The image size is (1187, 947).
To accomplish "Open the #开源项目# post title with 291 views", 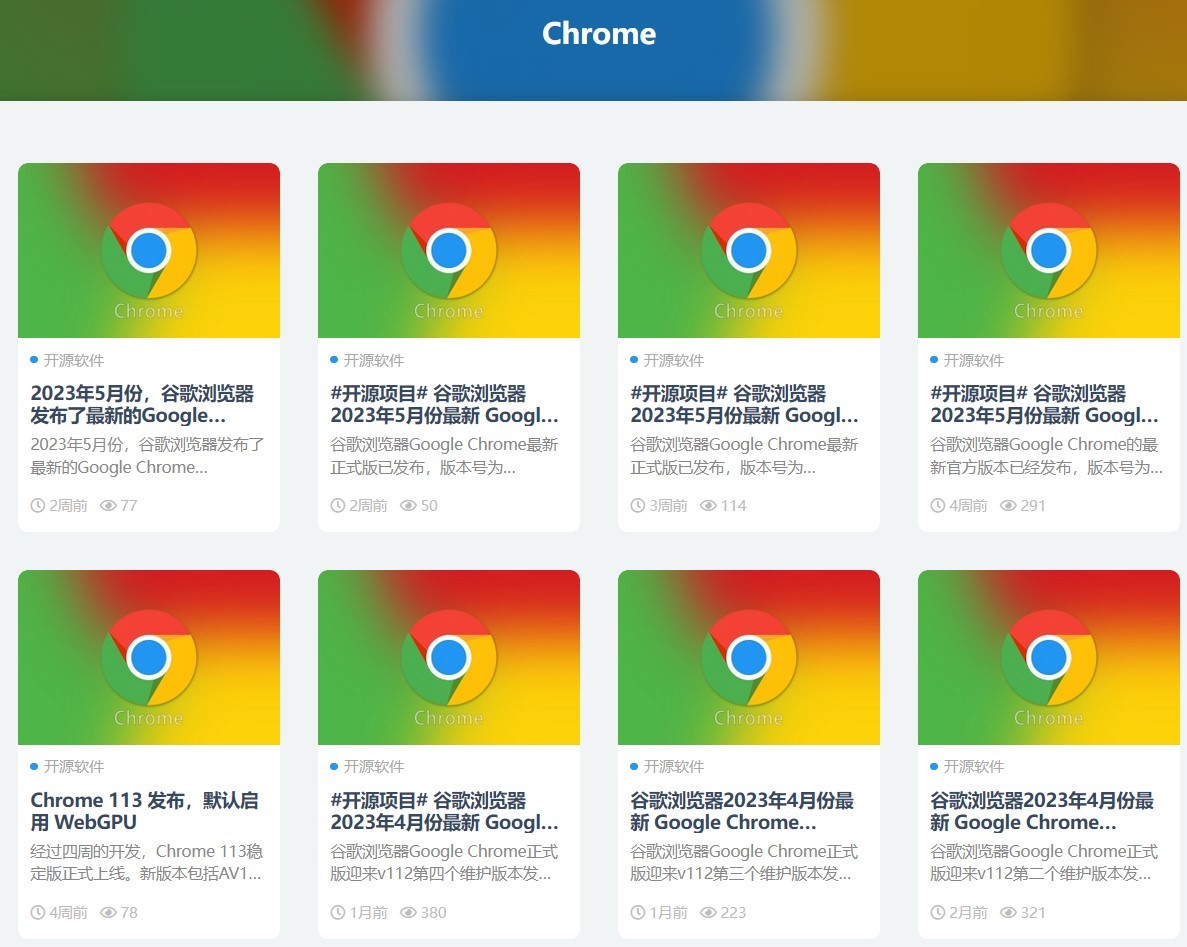I will pyautogui.click(x=1044, y=404).
